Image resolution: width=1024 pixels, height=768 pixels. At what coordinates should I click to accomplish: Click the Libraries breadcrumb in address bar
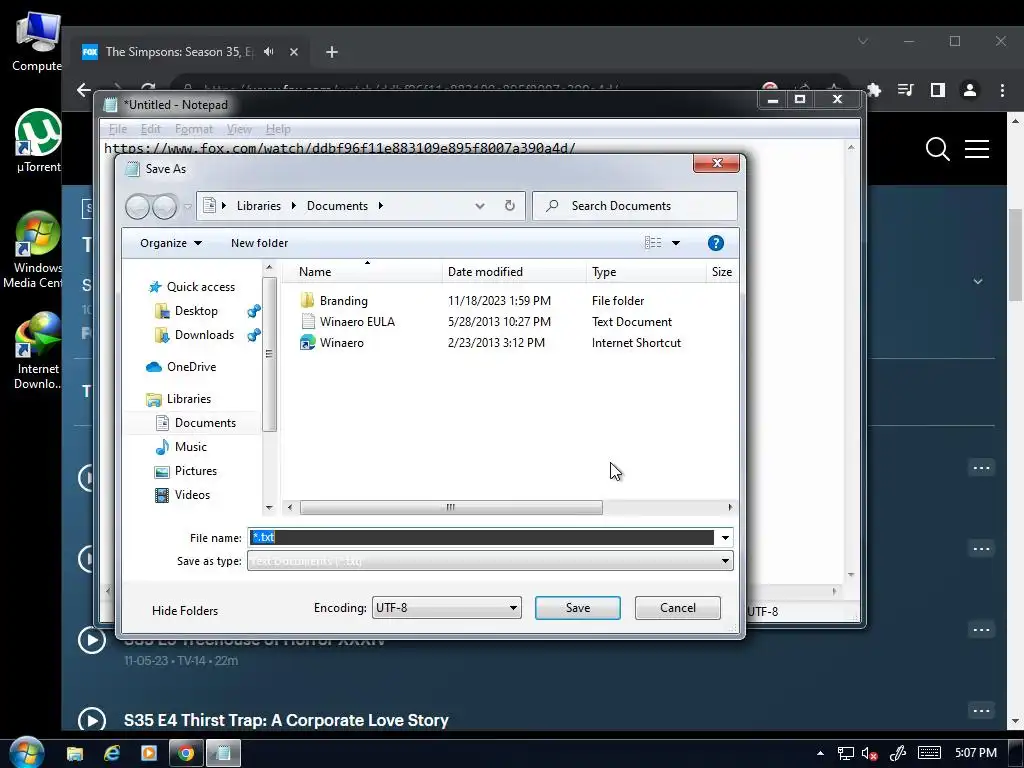click(259, 206)
